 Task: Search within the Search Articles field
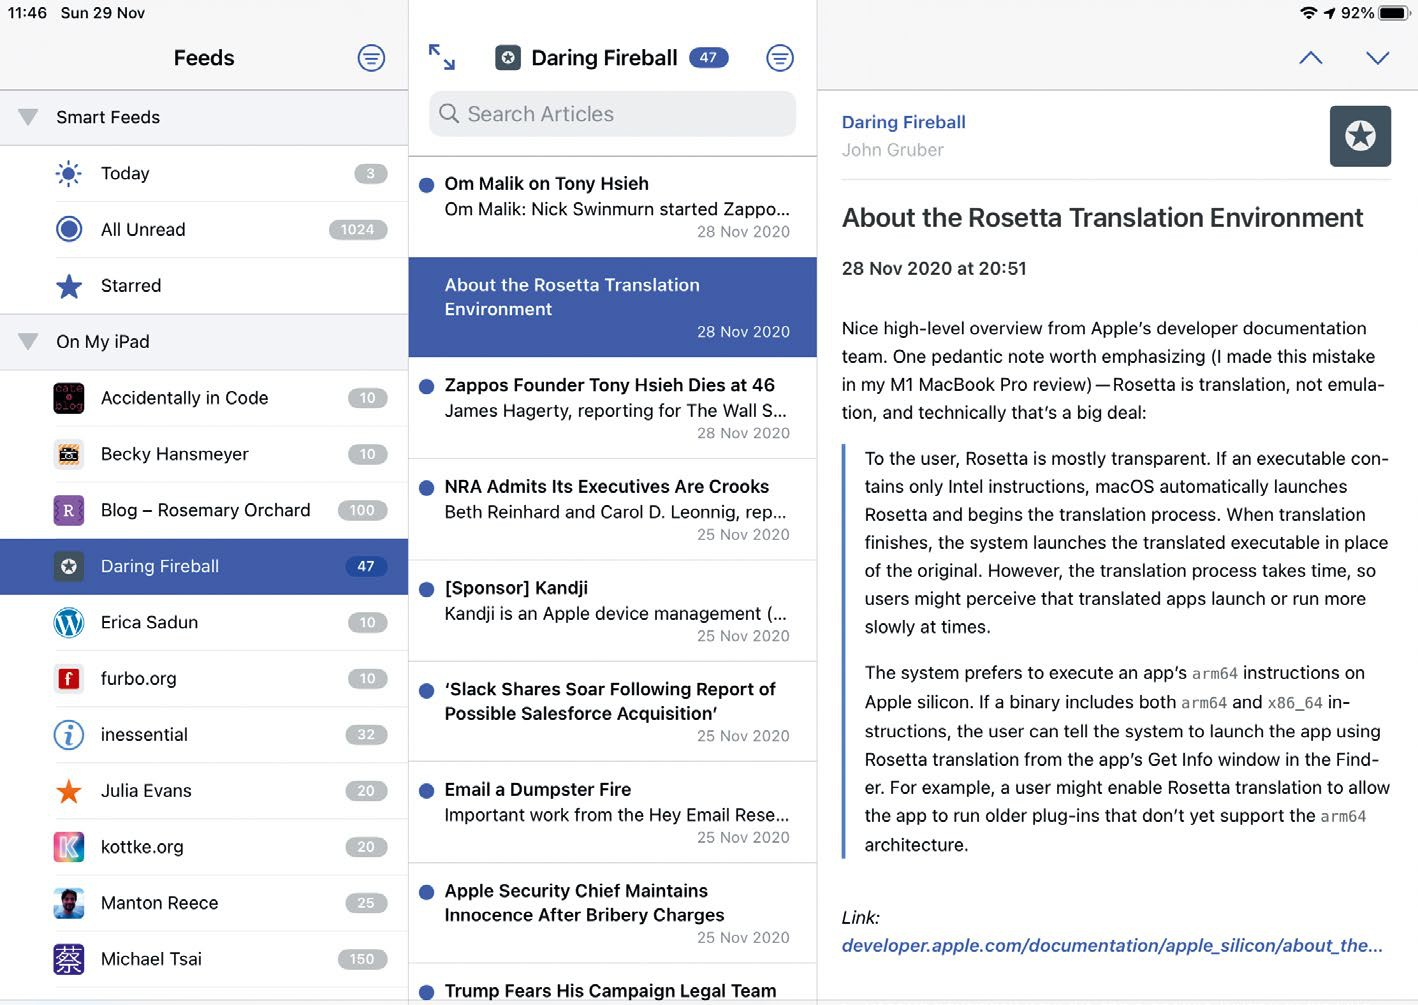612,114
